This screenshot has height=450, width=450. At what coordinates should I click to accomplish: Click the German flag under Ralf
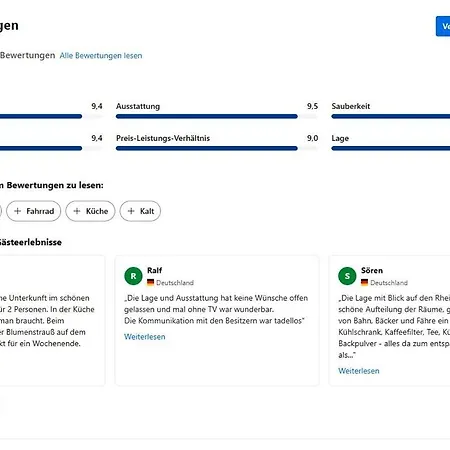(151, 283)
